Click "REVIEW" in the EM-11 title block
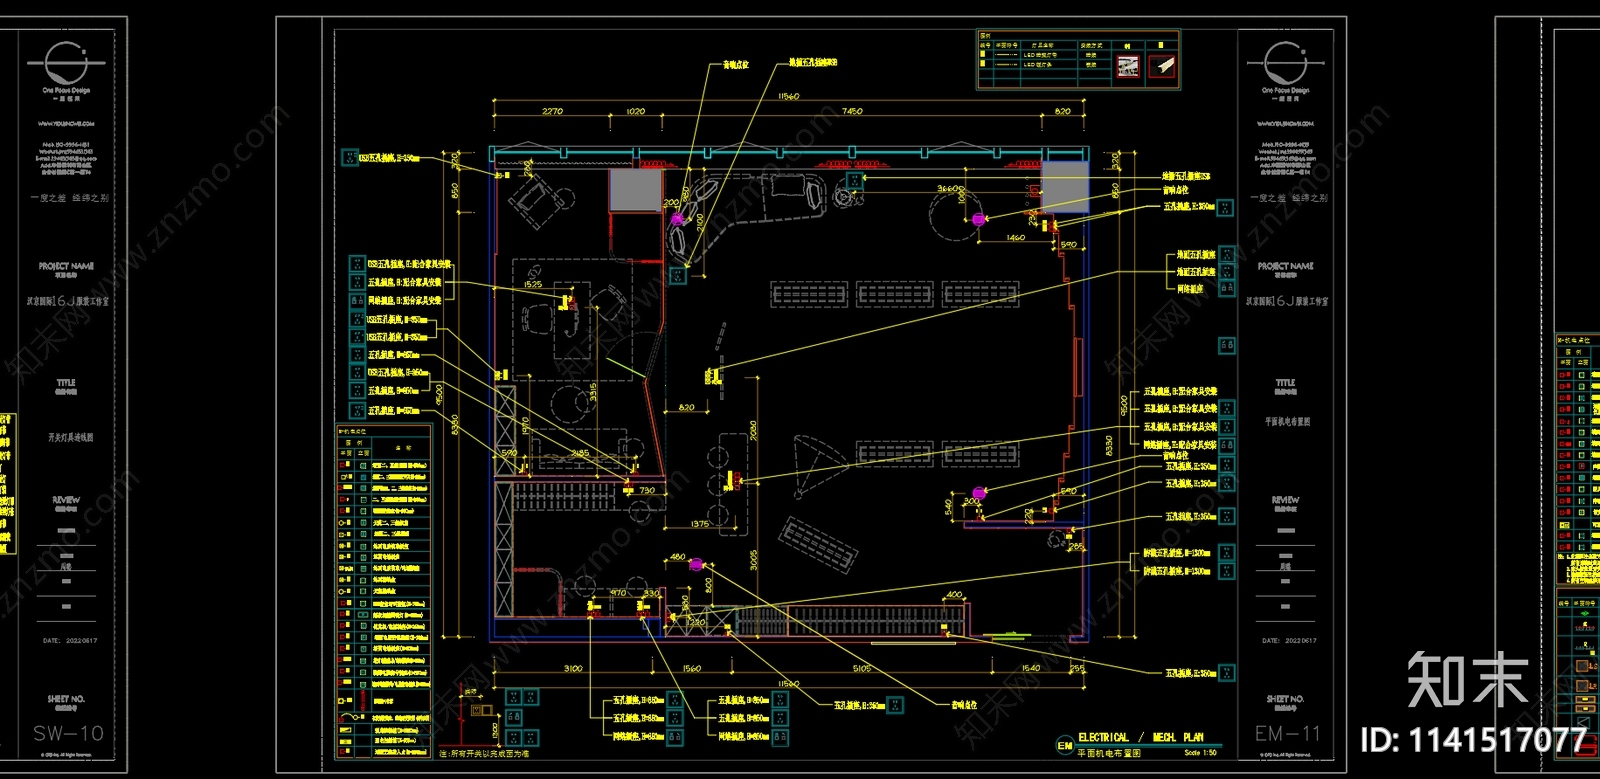Image resolution: width=1600 pixels, height=779 pixels. pyautogui.click(x=1286, y=499)
